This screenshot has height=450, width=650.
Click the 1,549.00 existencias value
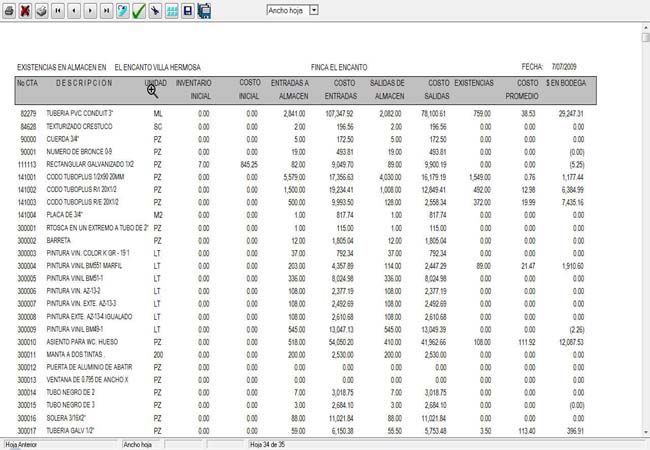(x=480, y=177)
